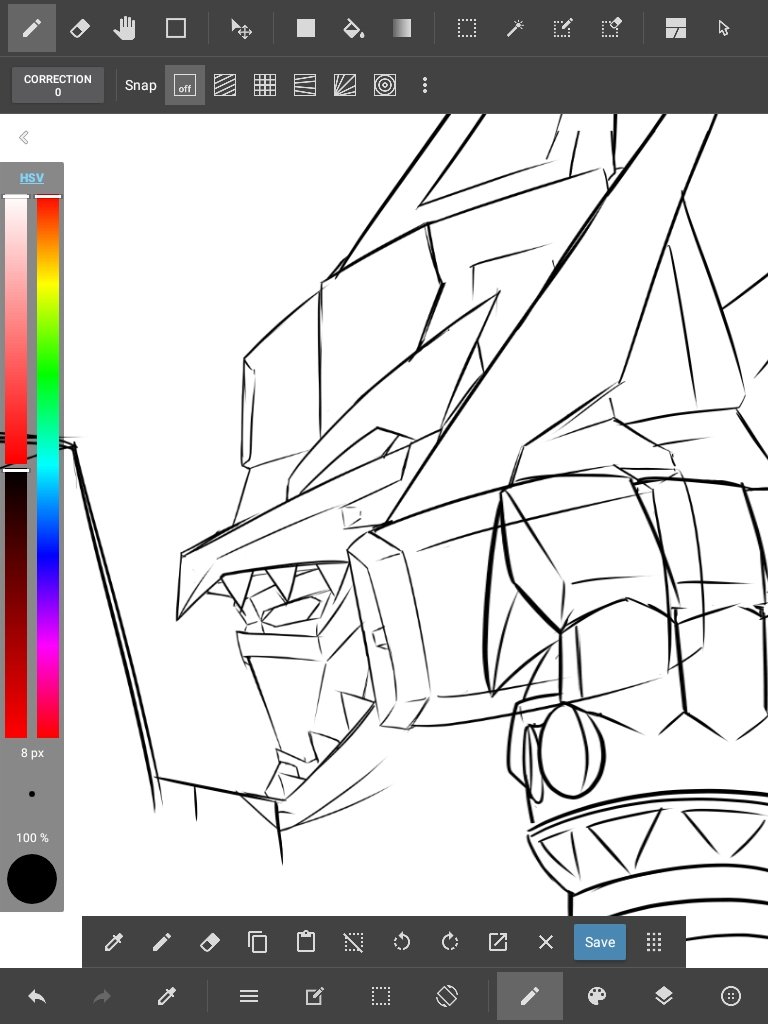This screenshot has height=1024, width=768.
Task: Rotate canvas counterclockwise
Action: click(402, 942)
